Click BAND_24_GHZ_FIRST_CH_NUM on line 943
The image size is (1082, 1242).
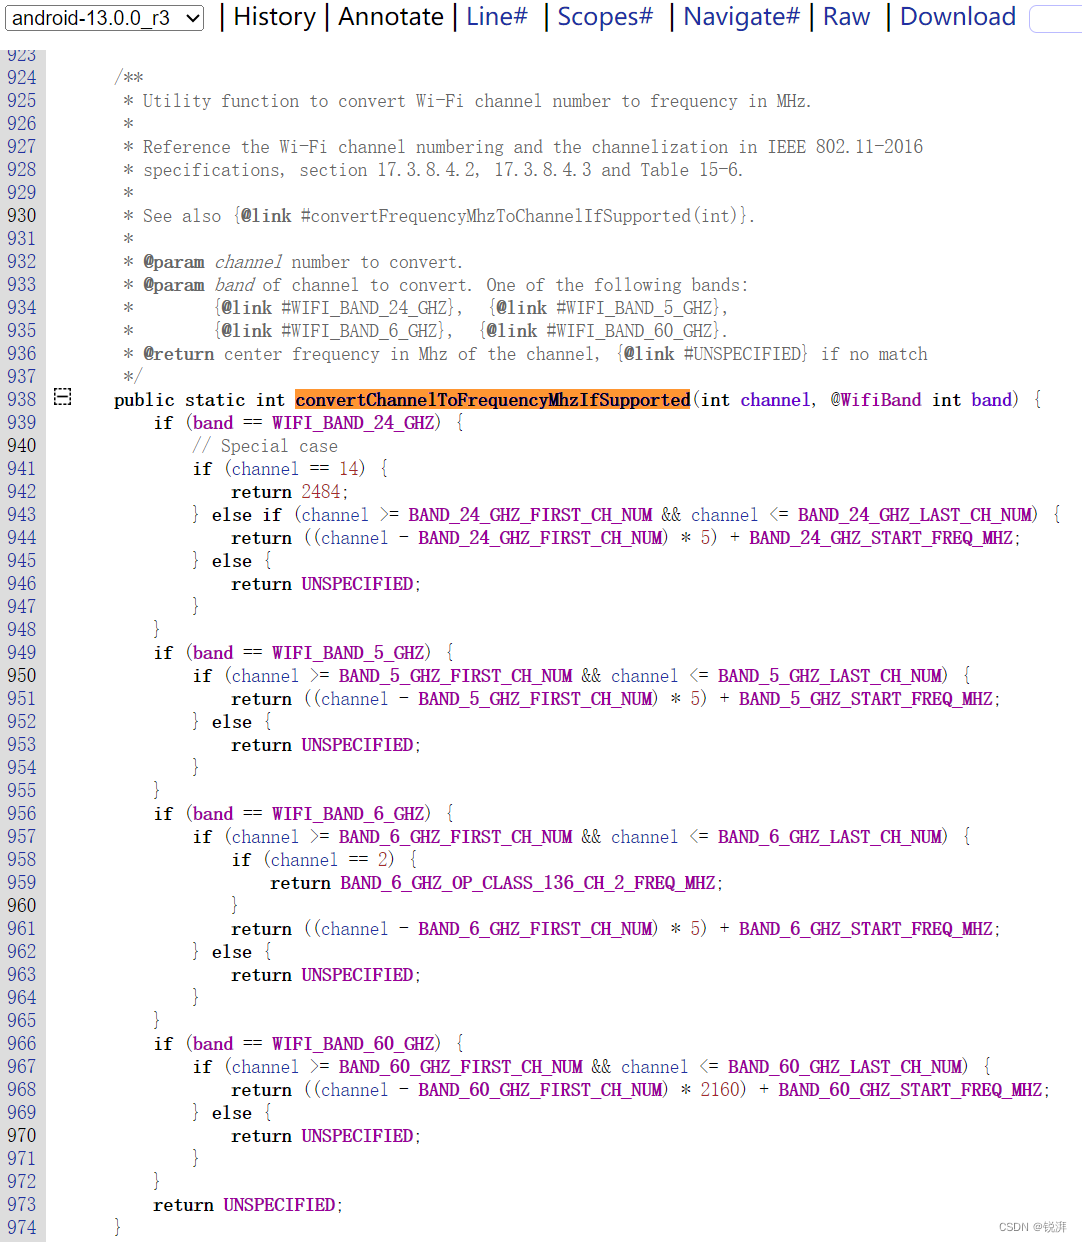point(530,515)
